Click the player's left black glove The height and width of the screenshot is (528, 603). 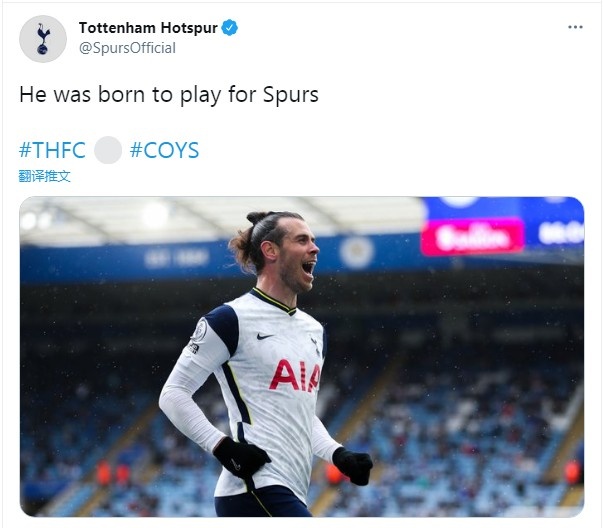(352, 465)
